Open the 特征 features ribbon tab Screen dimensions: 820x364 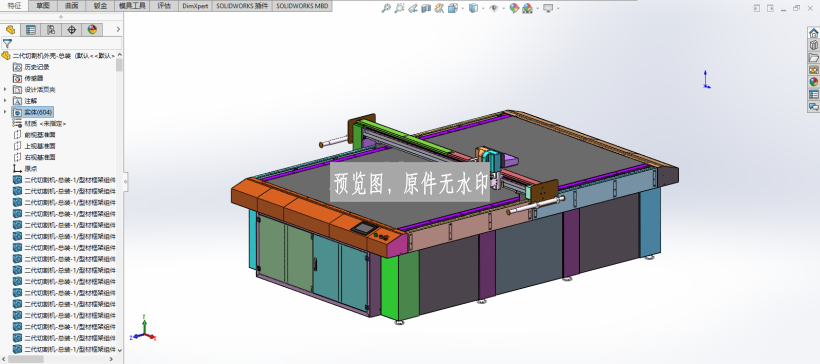pyautogui.click(x=14, y=6)
